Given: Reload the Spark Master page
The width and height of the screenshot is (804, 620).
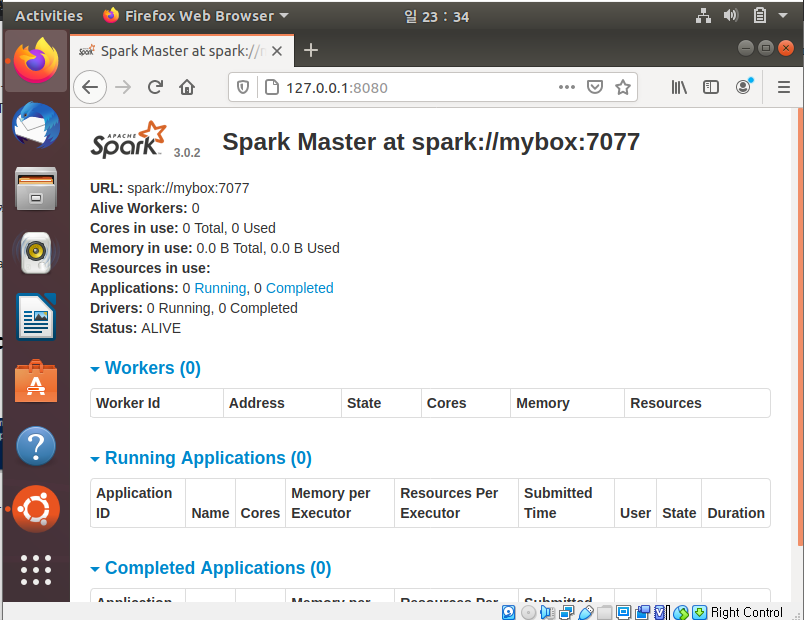Looking at the screenshot, I should point(155,87).
